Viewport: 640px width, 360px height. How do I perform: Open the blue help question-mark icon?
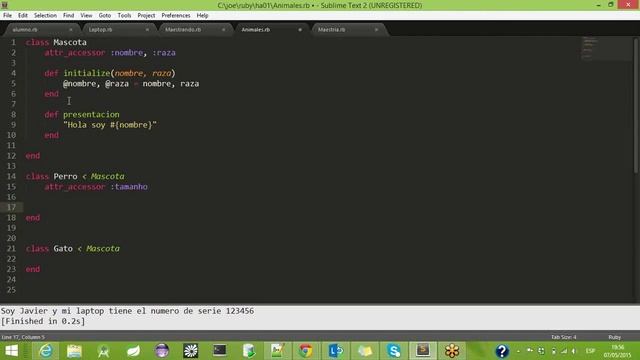point(502,351)
